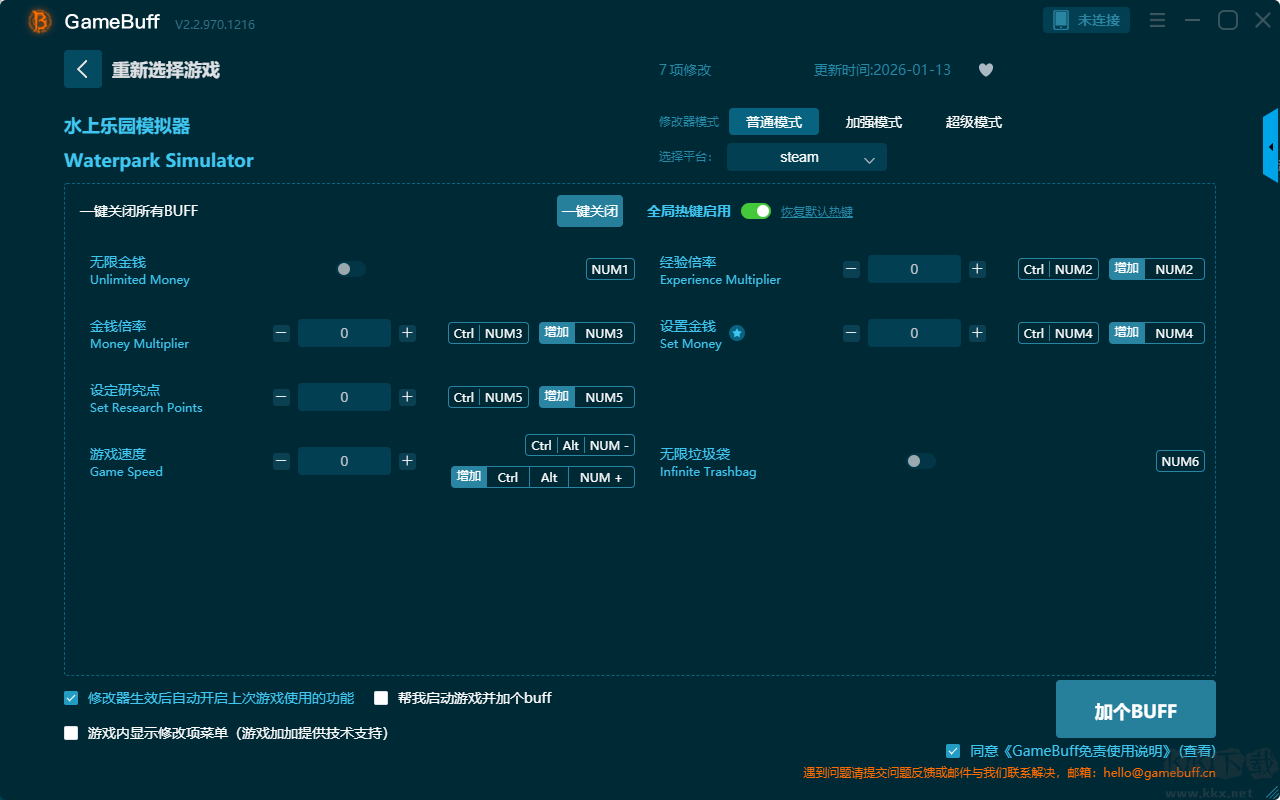The width and height of the screenshot is (1280, 800).
Task: Switch to 加强模式 tab
Action: (x=874, y=122)
